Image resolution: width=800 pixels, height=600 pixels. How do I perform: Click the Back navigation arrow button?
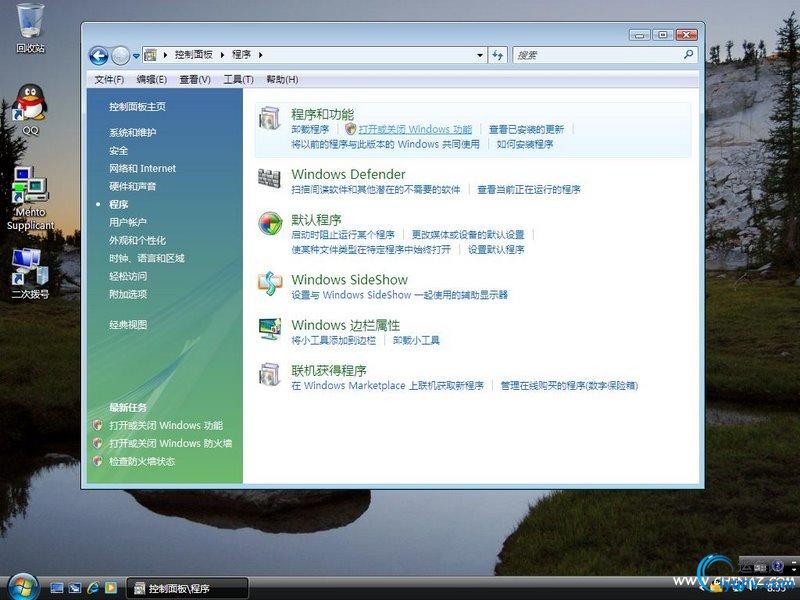(x=98, y=56)
